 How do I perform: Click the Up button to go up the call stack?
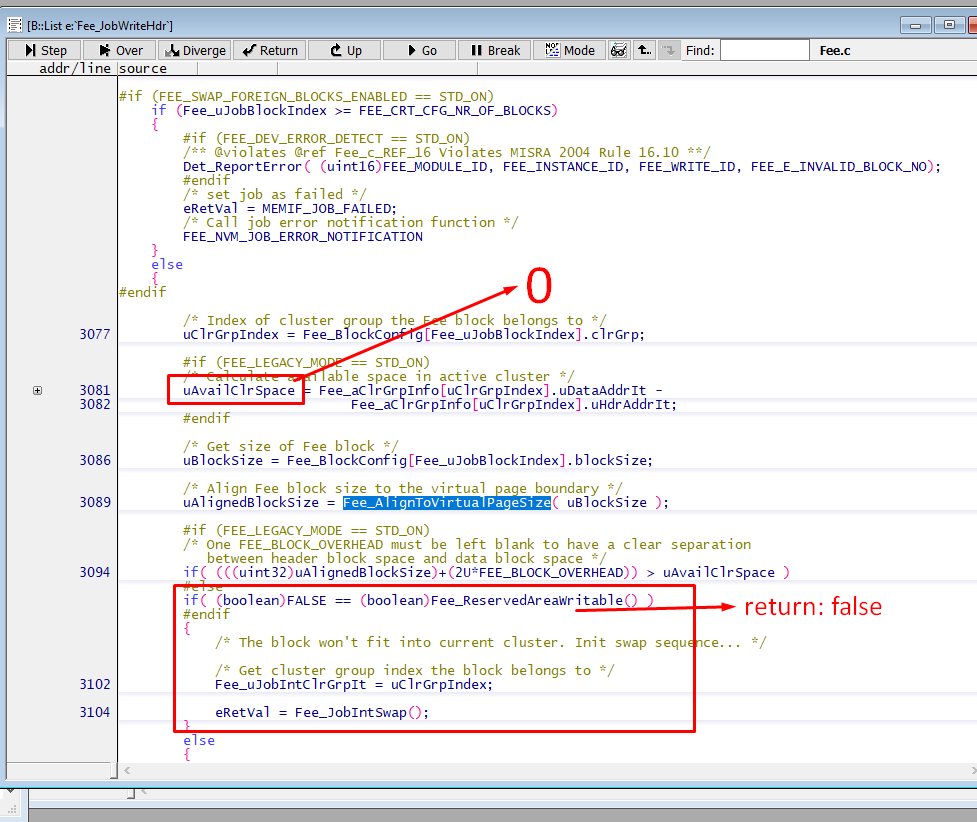pyautogui.click(x=344, y=50)
